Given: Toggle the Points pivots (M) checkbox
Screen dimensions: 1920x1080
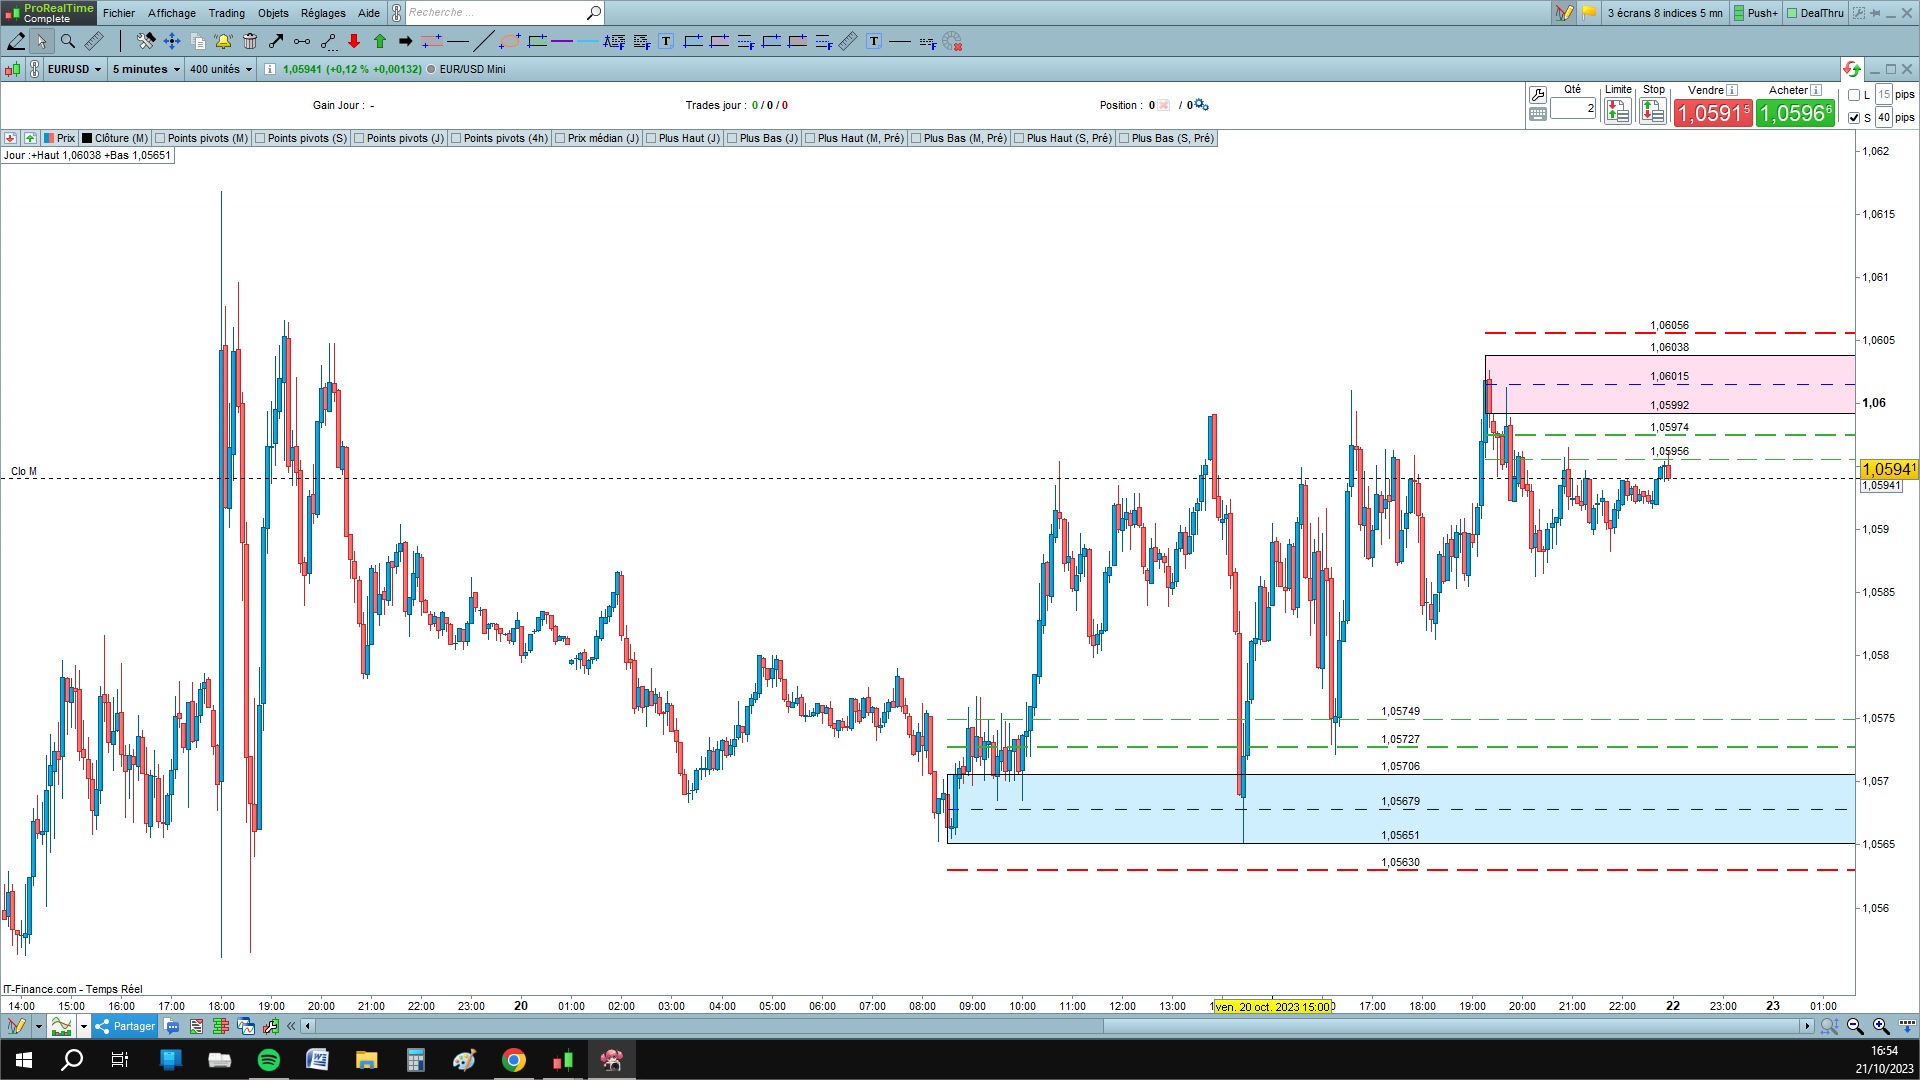Looking at the screenshot, I should pos(161,138).
